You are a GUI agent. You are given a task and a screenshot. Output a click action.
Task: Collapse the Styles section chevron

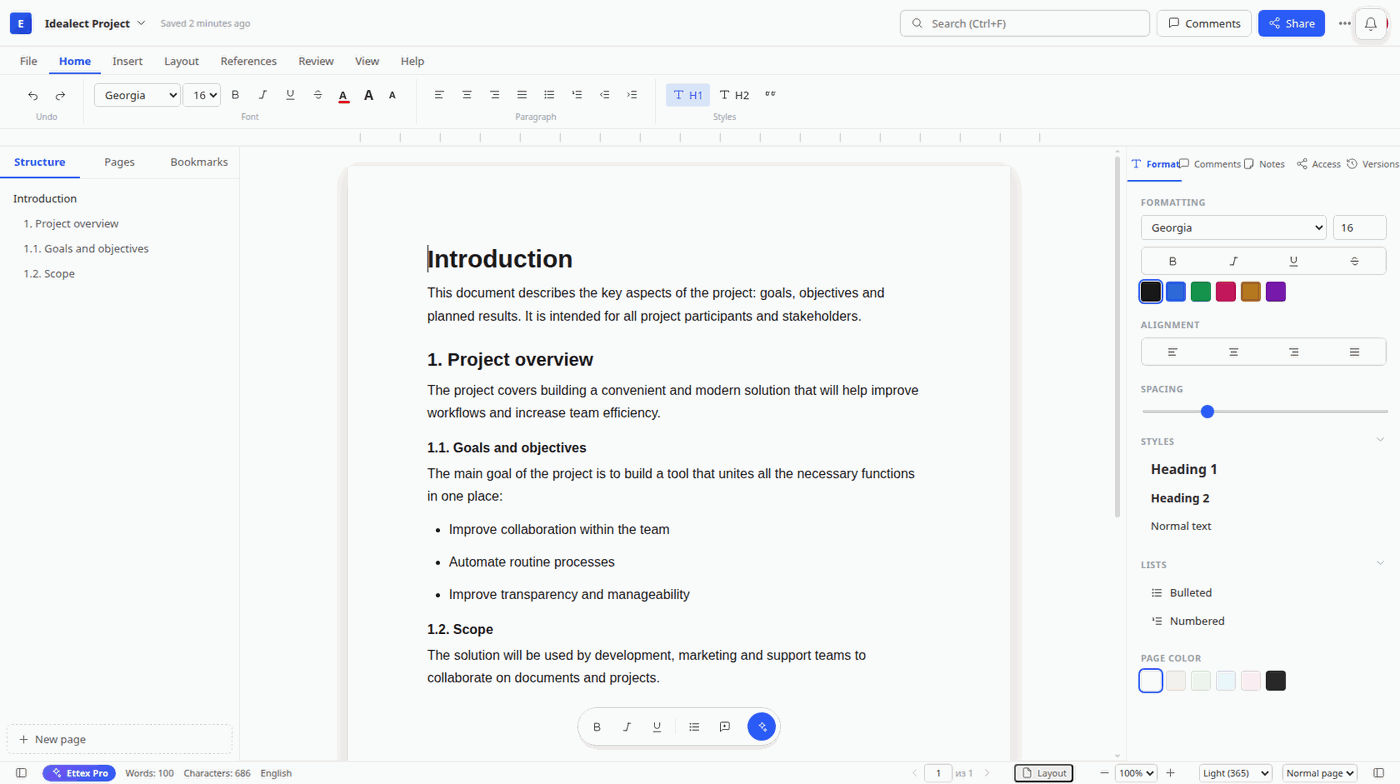[x=1380, y=440]
